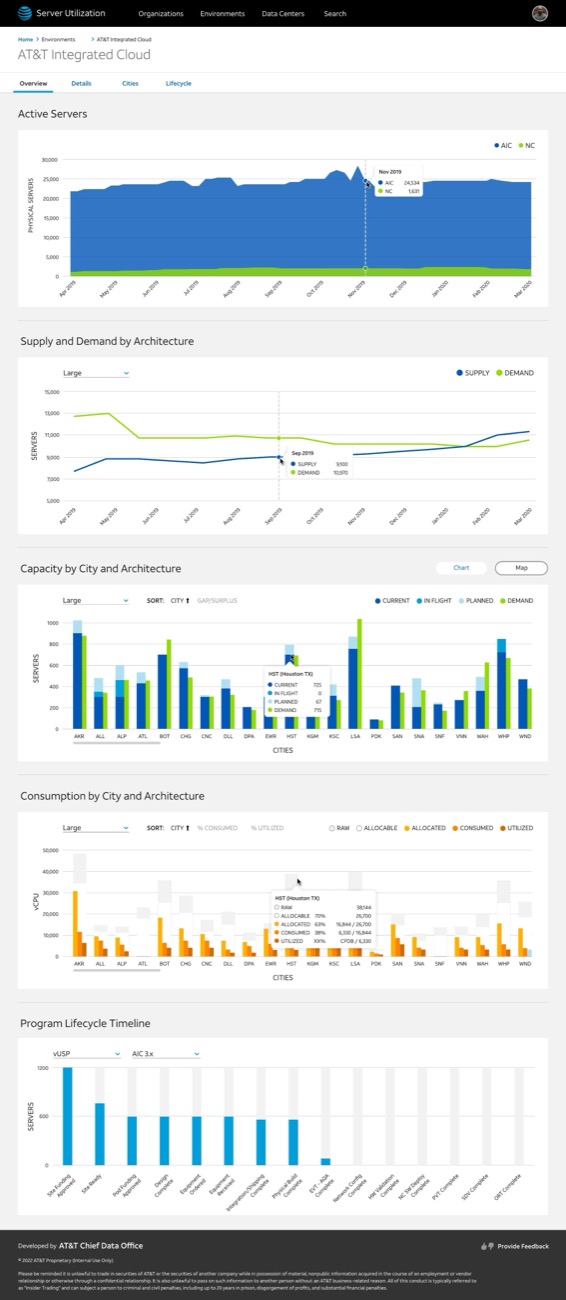566x1300 pixels.
Task: Open Large dropdown in Supply and Demand
Action: coord(96,373)
